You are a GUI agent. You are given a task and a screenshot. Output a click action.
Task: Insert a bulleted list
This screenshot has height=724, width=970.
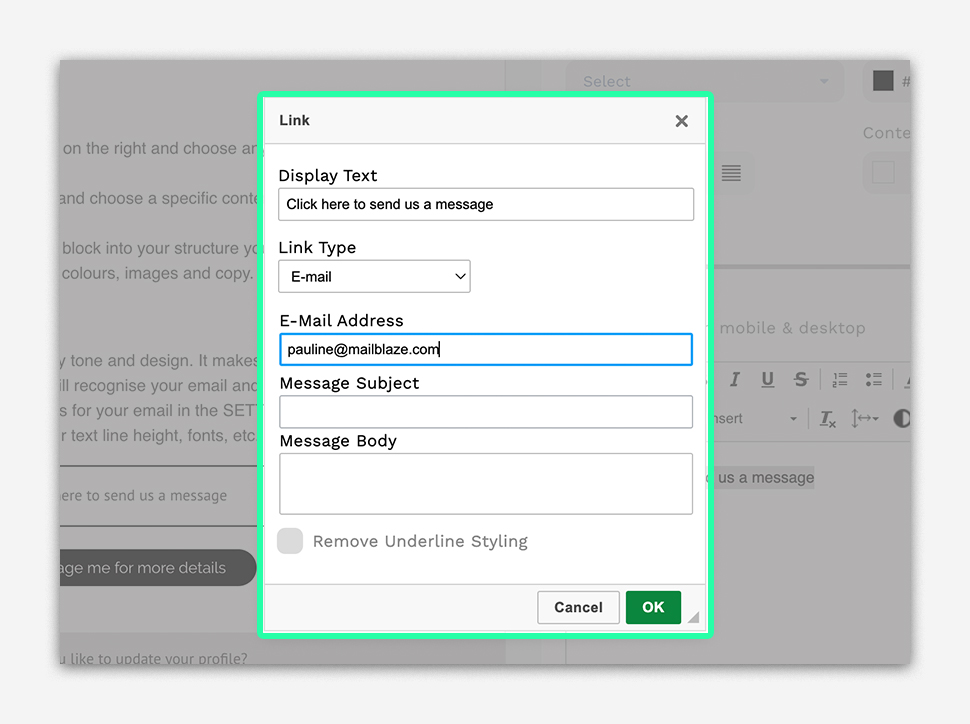(x=873, y=379)
